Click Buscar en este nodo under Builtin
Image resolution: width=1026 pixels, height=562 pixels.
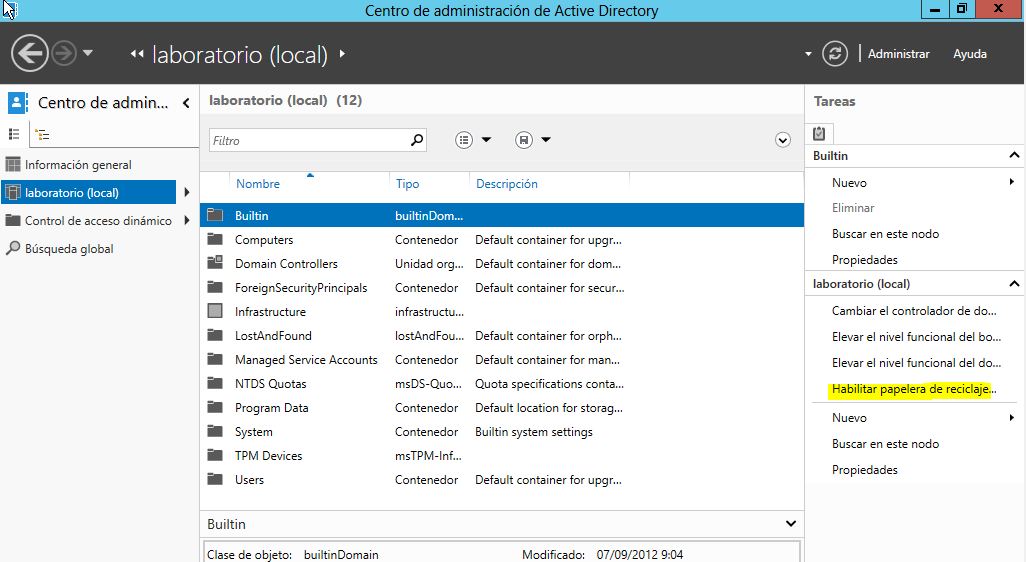tap(885, 234)
